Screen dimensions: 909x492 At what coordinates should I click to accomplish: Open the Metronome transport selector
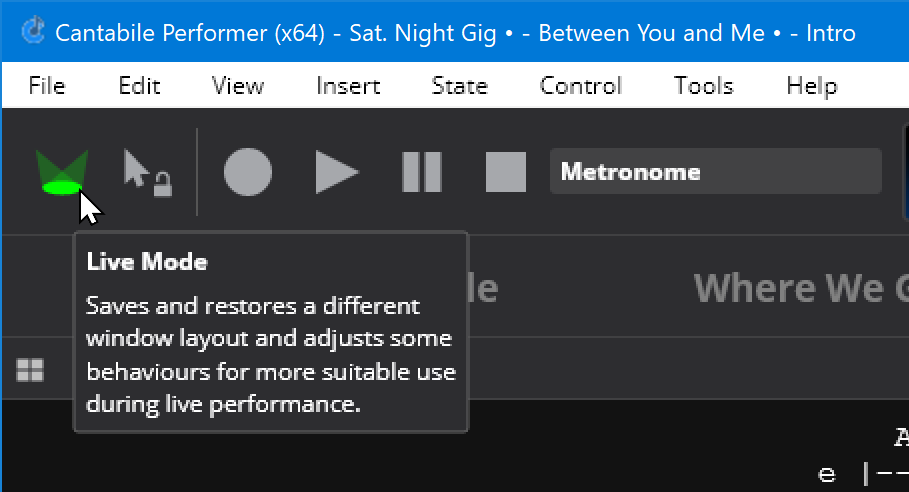pos(715,172)
